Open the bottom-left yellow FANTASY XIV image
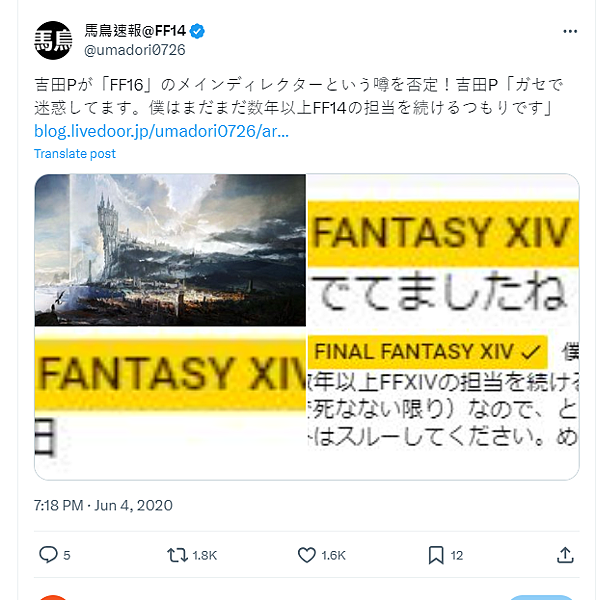596x600 pixels. click(170, 404)
